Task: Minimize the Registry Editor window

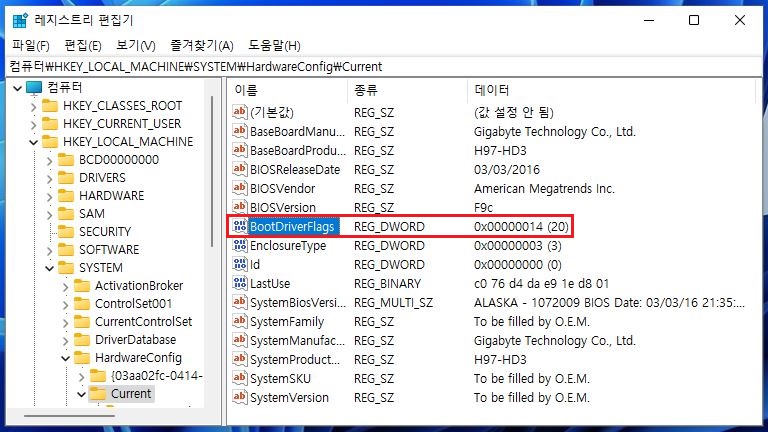Action: pos(649,21)
